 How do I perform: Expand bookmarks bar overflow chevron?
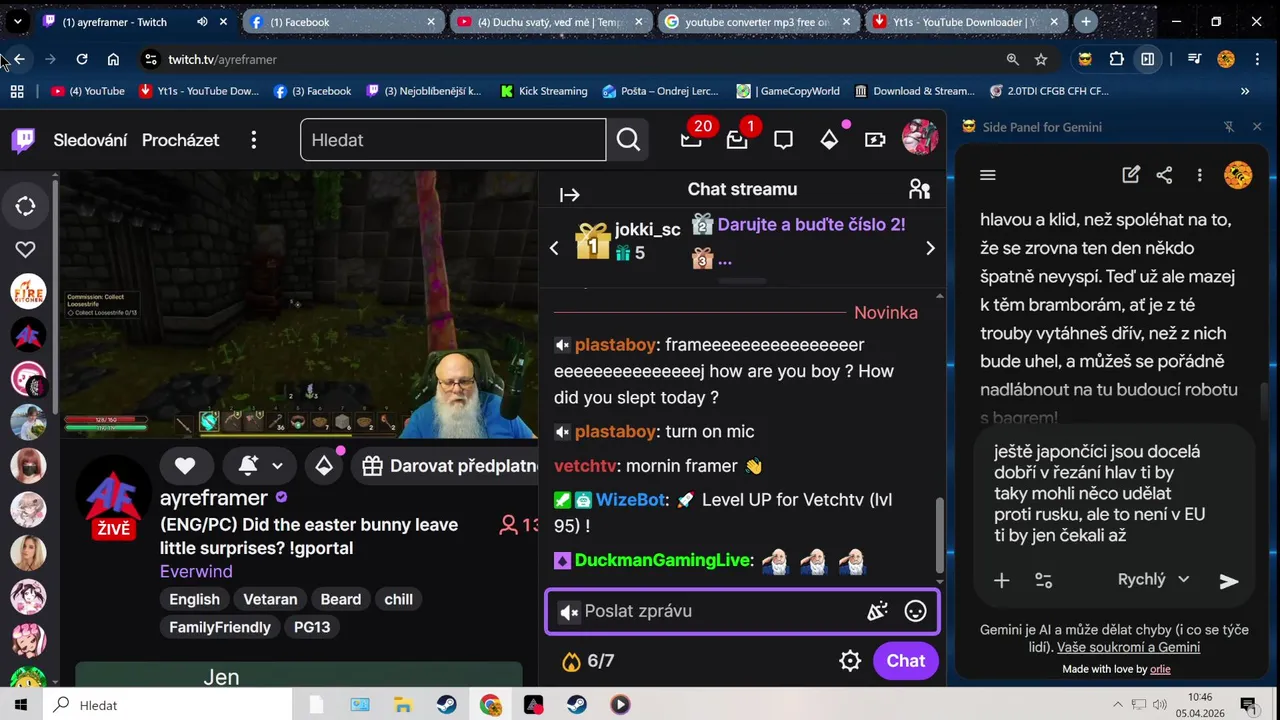click(1245, 91)
